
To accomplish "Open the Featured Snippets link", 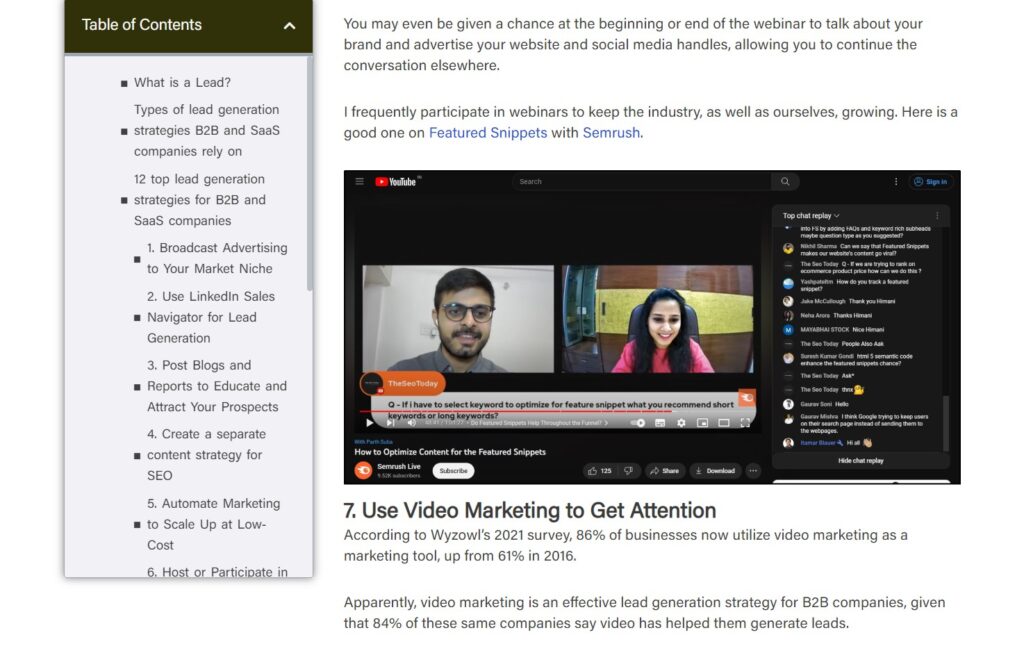I will (x=487, y=132).
